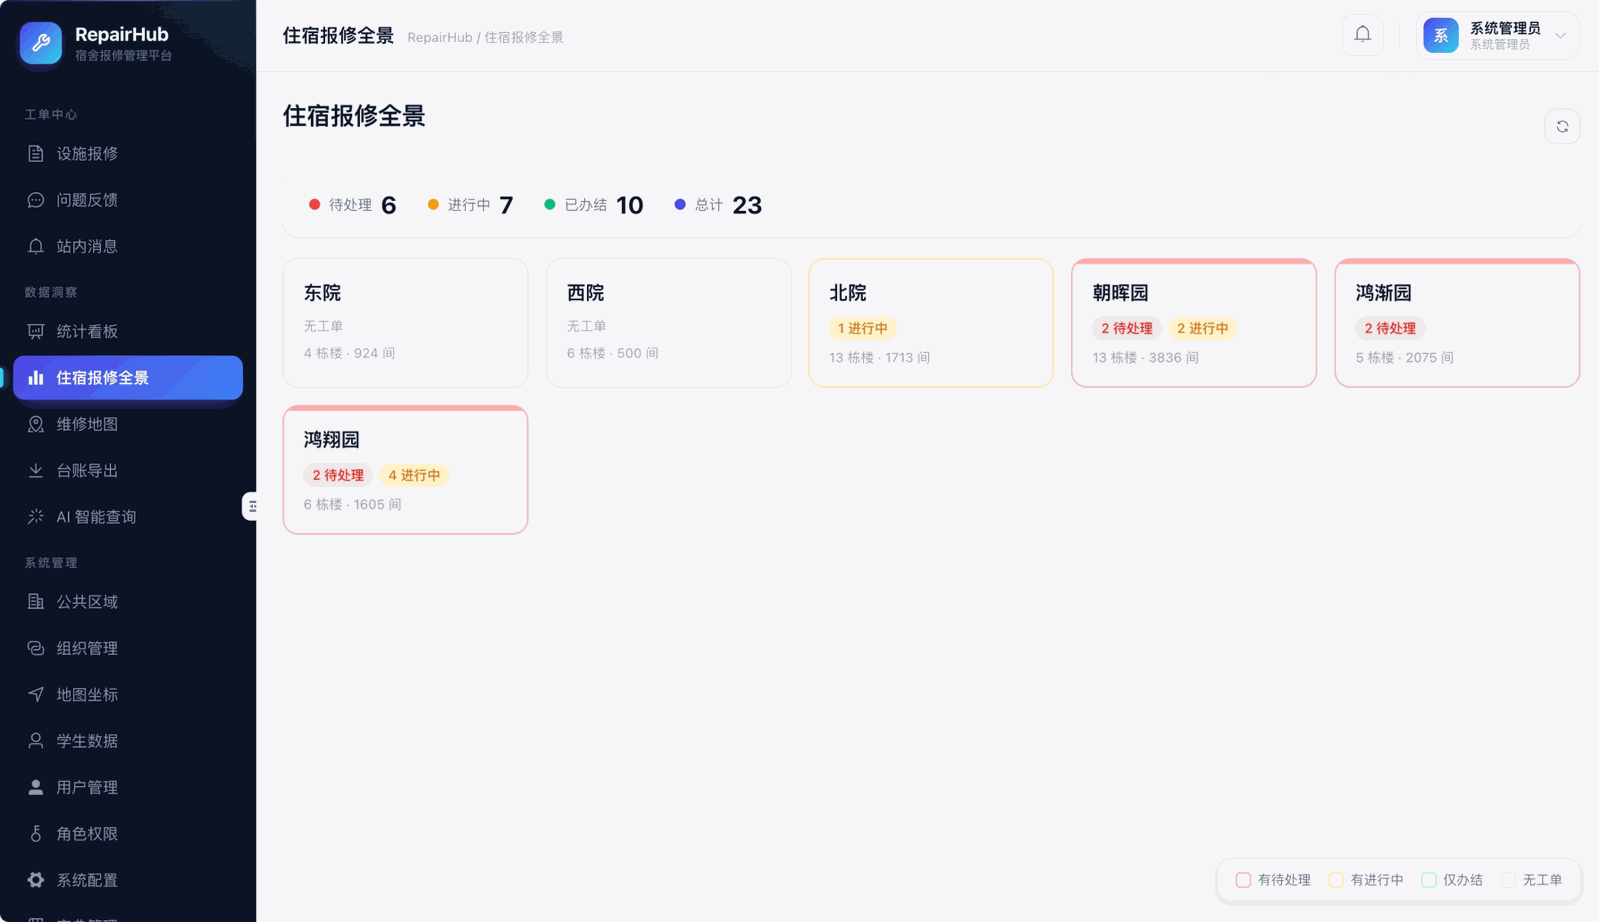Click the blue 系 user avatar
Image resolution: width=1600 pixels, height=922 pixels.
pos(1441,36)
